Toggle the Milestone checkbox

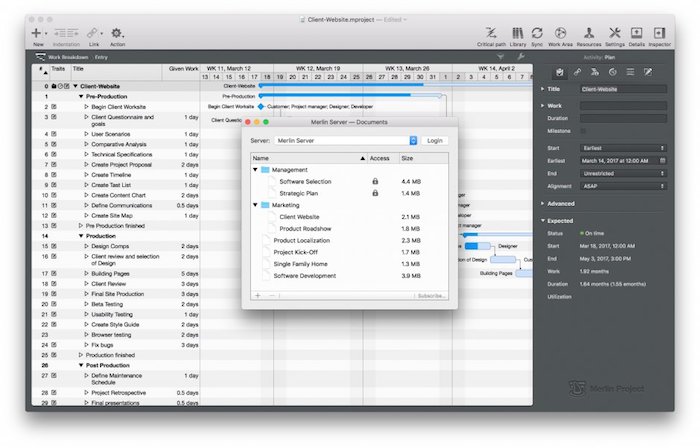tap(583, 131)
